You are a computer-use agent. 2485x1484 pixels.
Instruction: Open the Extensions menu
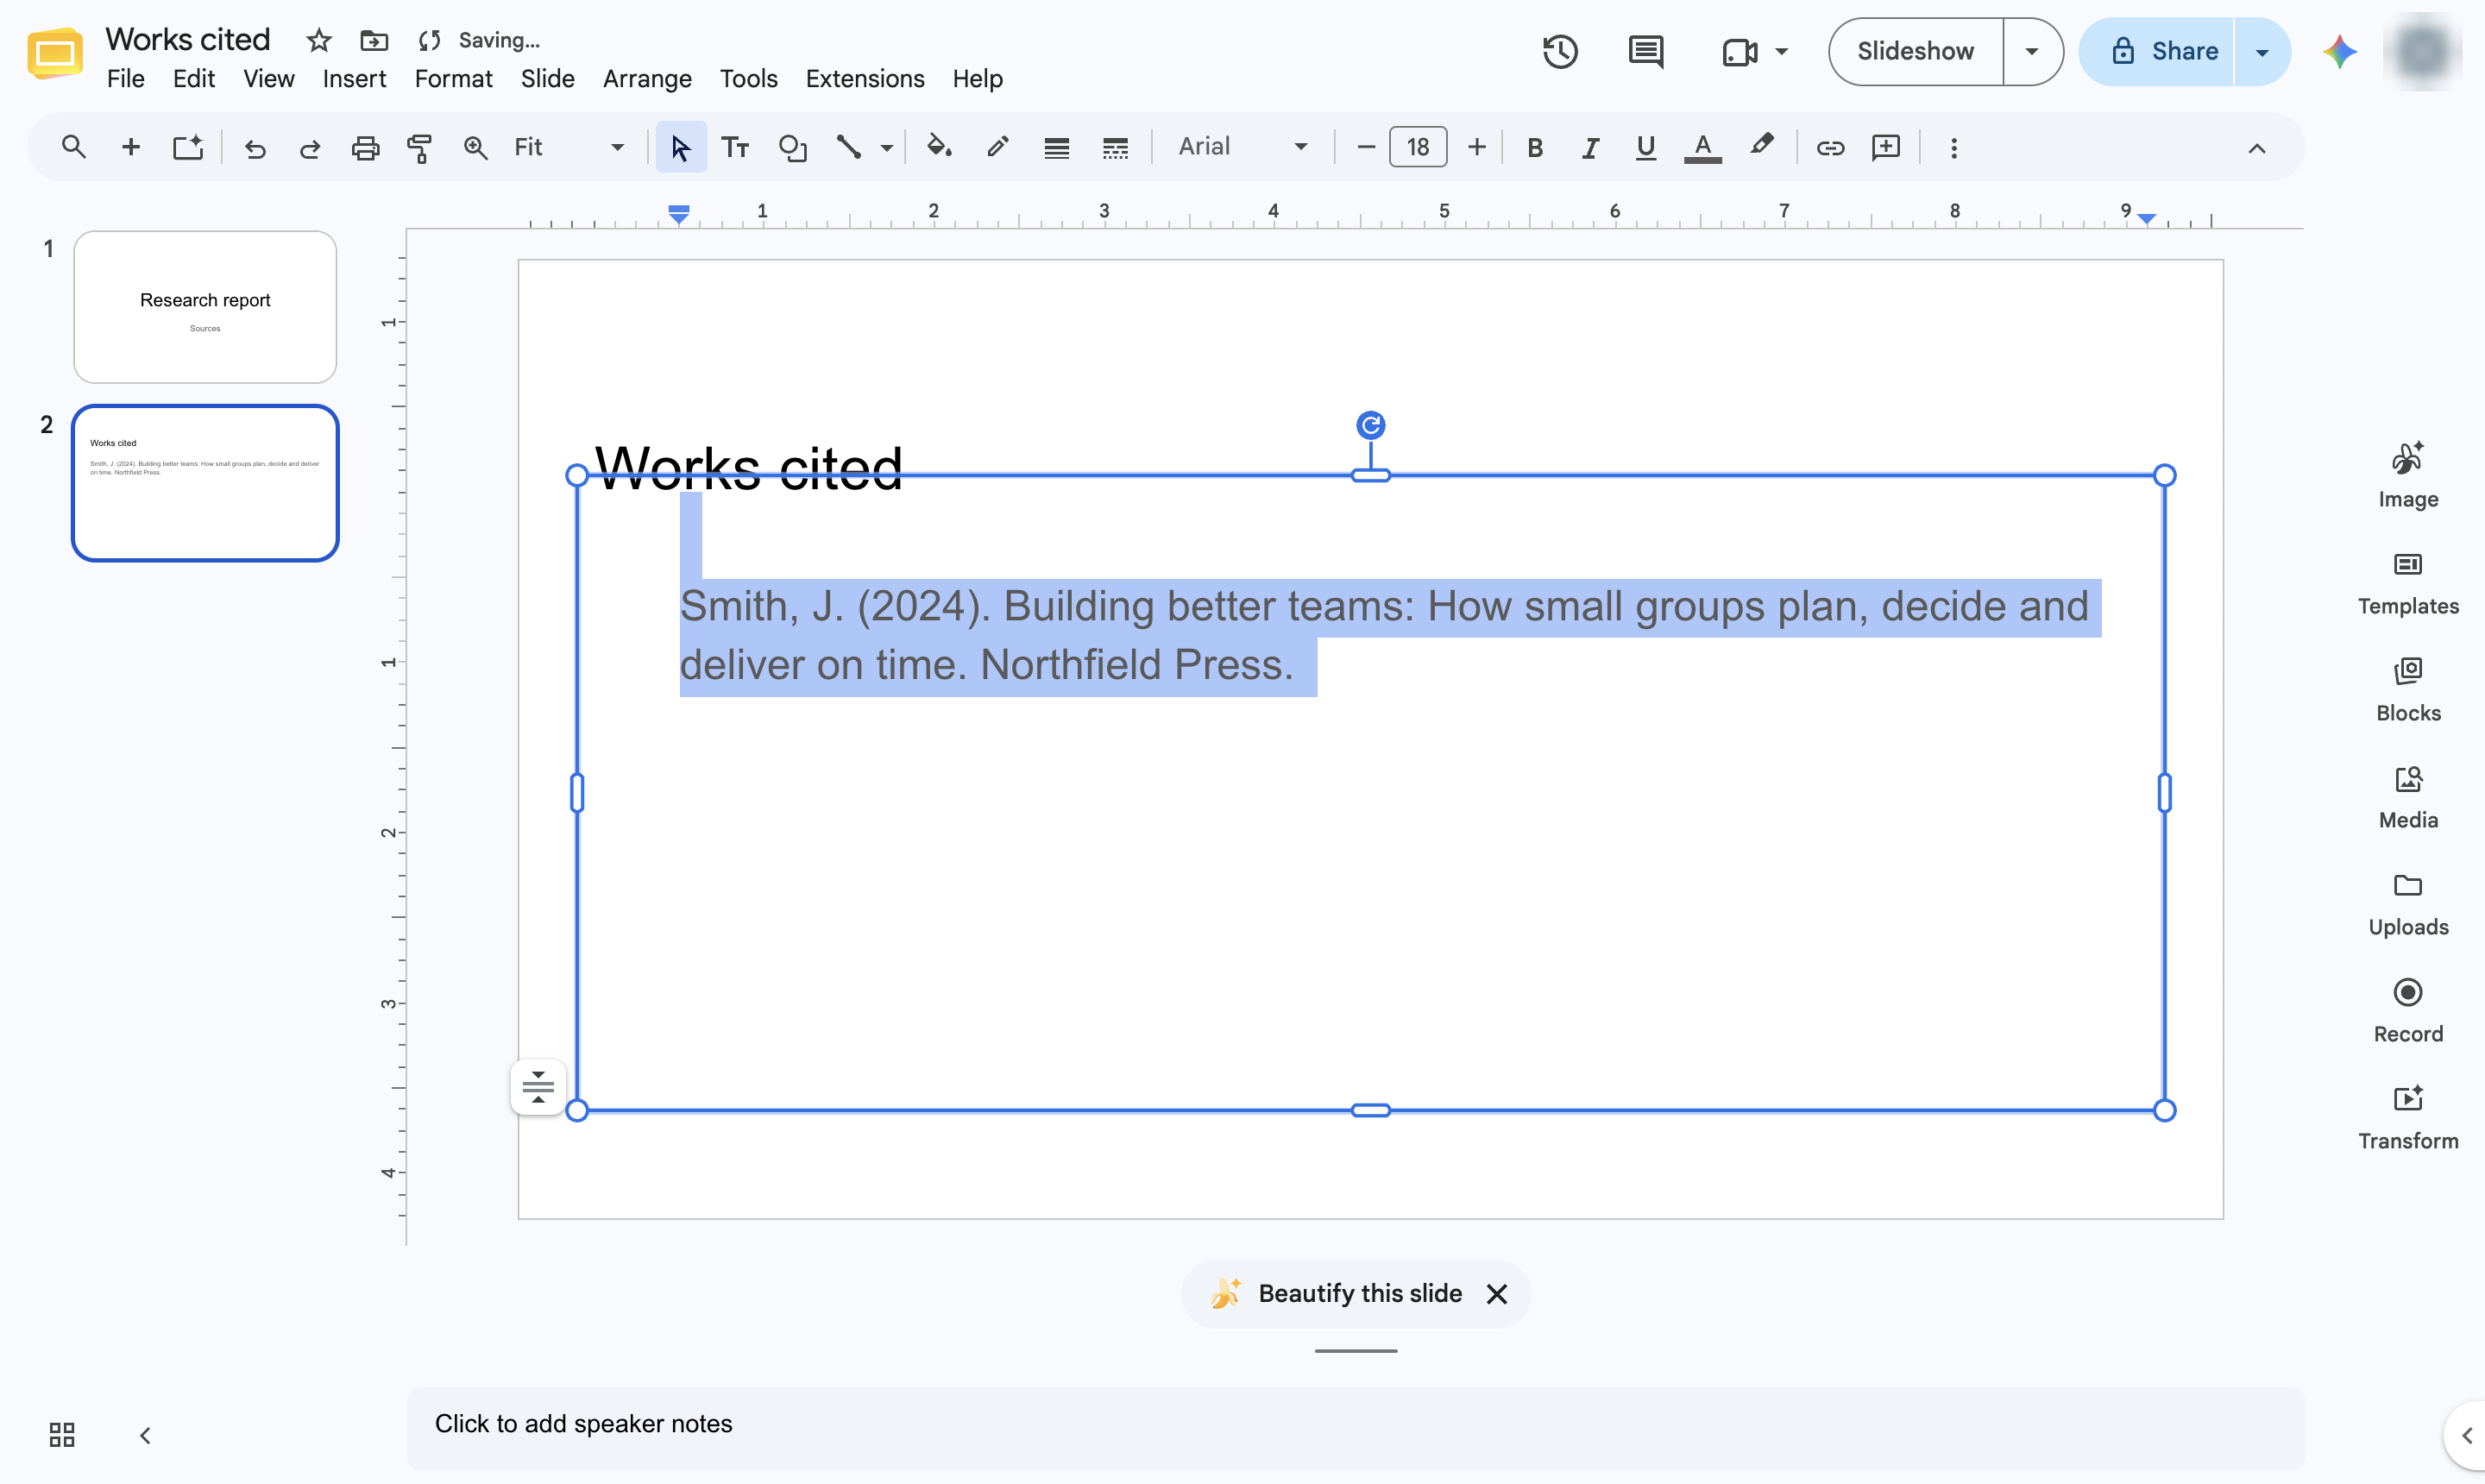864,79
